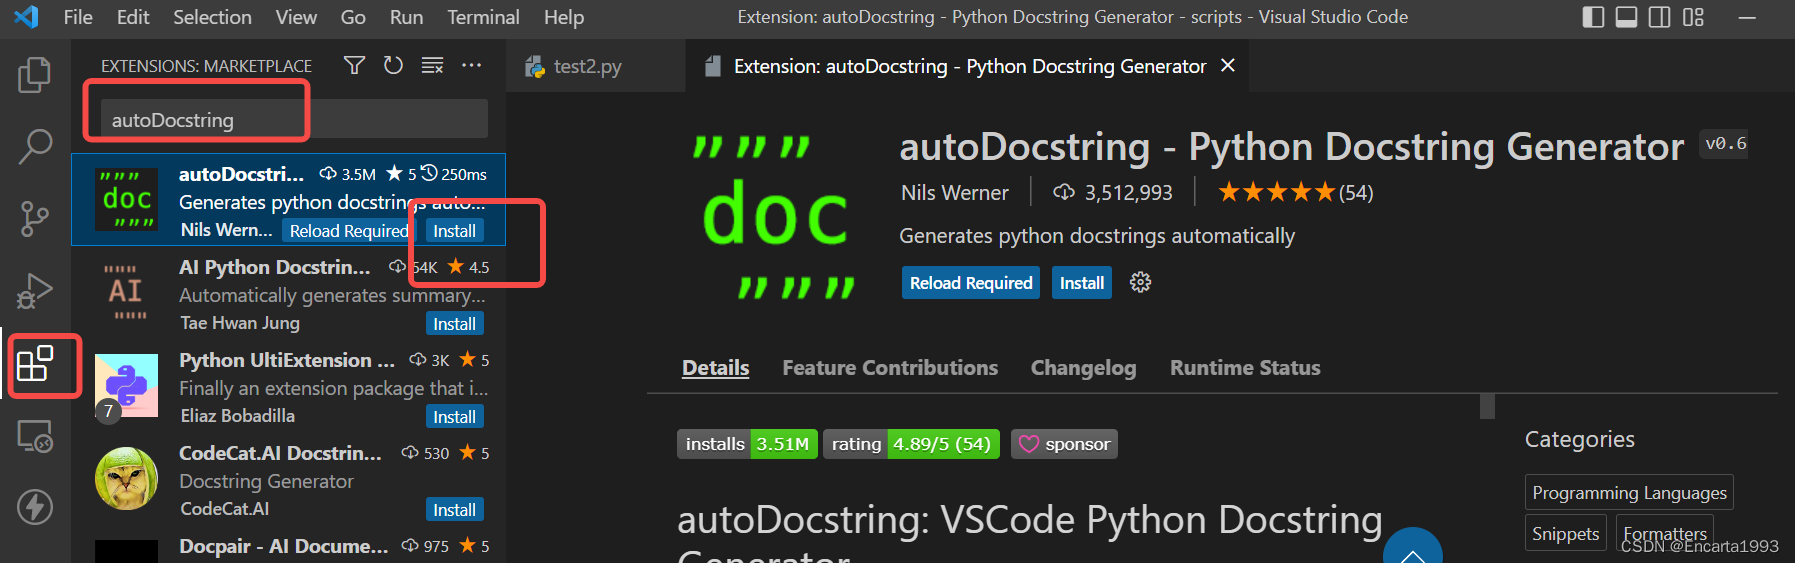Screen dimensions: 1795x563
Task: Select Docpair - AI Docume... extension row
Action: pyautogui.click(x=288, y=548)
